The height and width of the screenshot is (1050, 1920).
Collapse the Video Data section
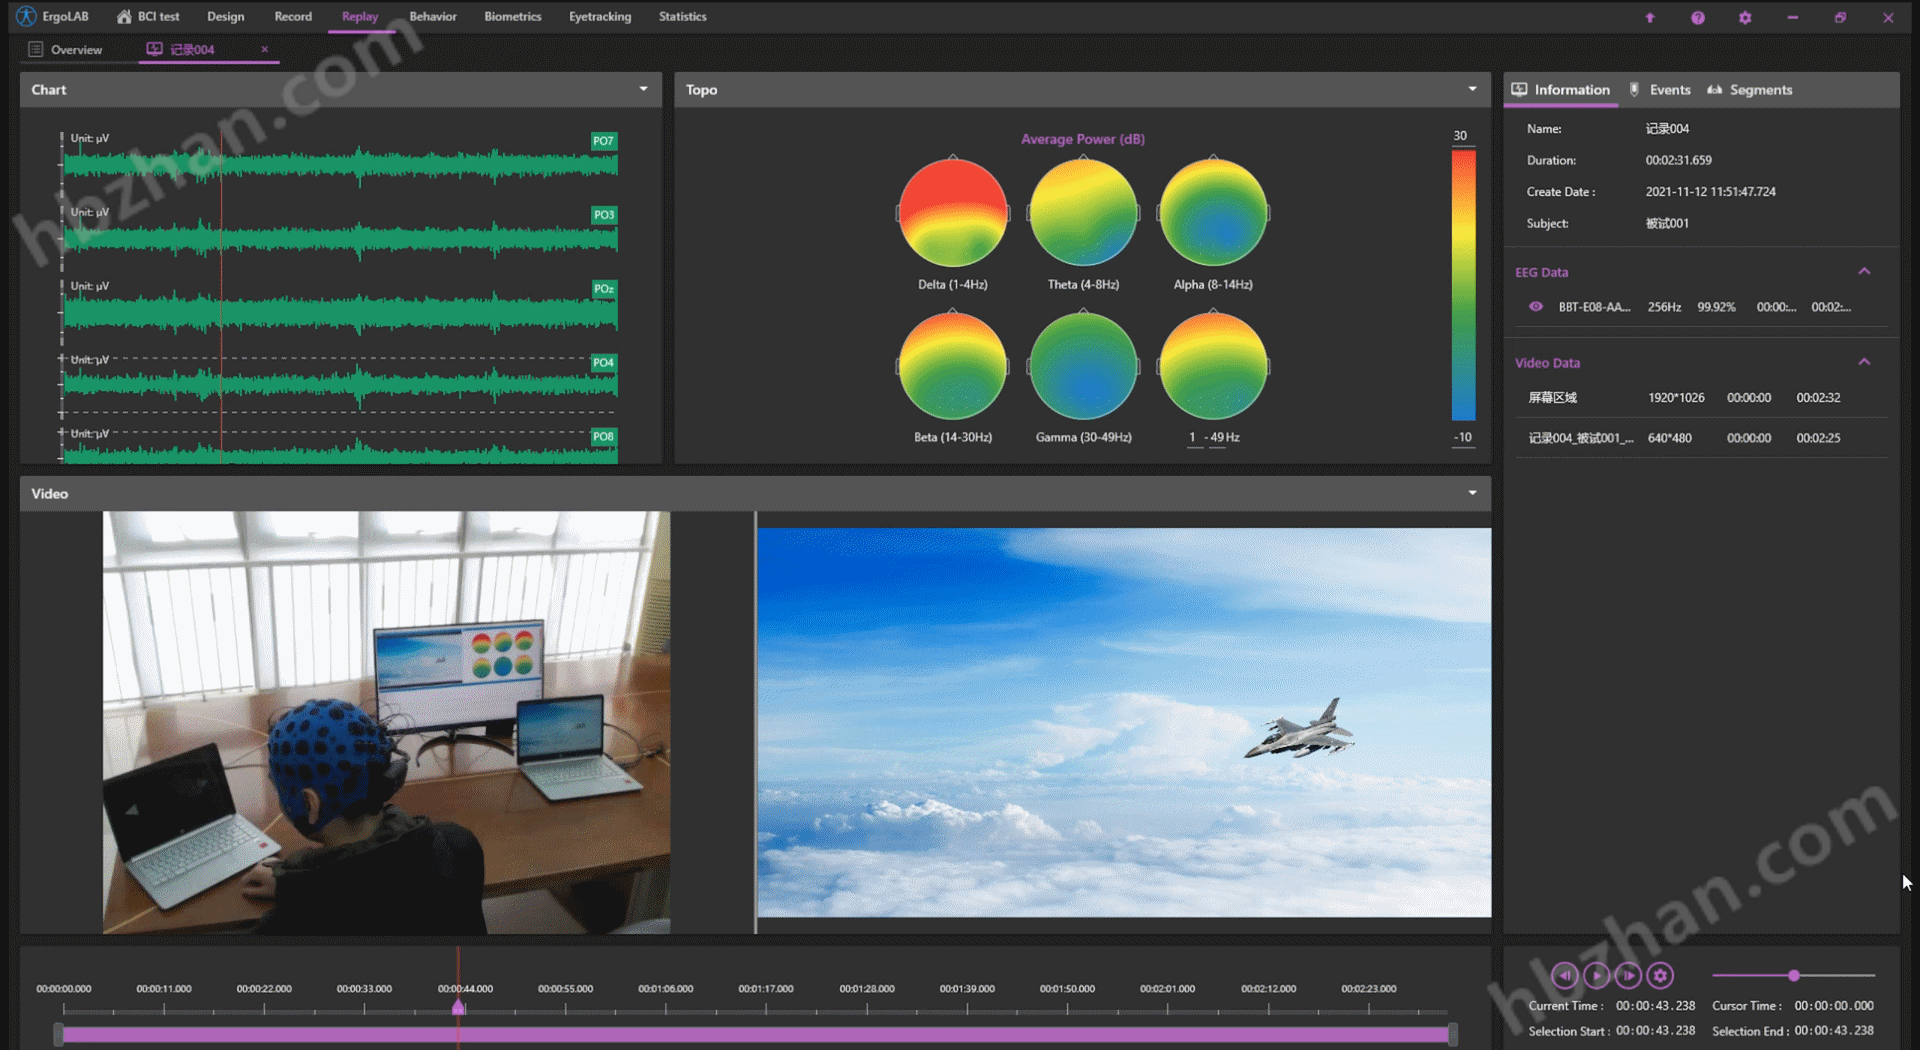[1864, 362]
